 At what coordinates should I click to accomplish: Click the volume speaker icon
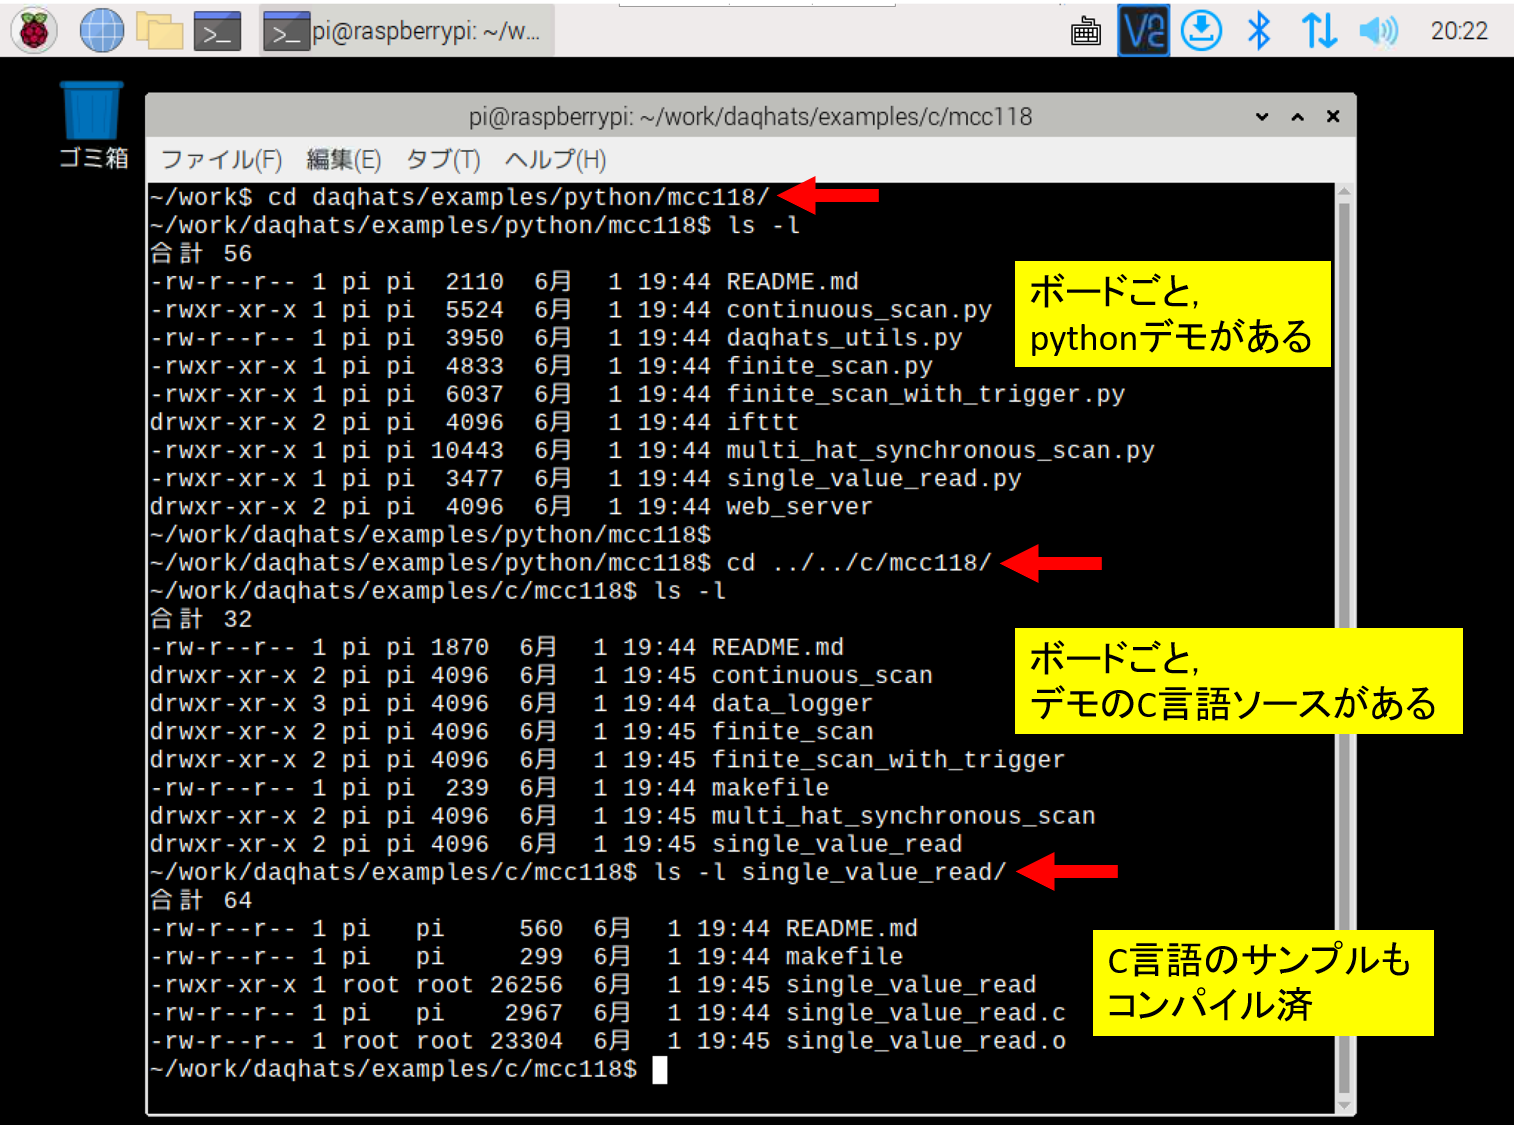[x=1377, y=31]
